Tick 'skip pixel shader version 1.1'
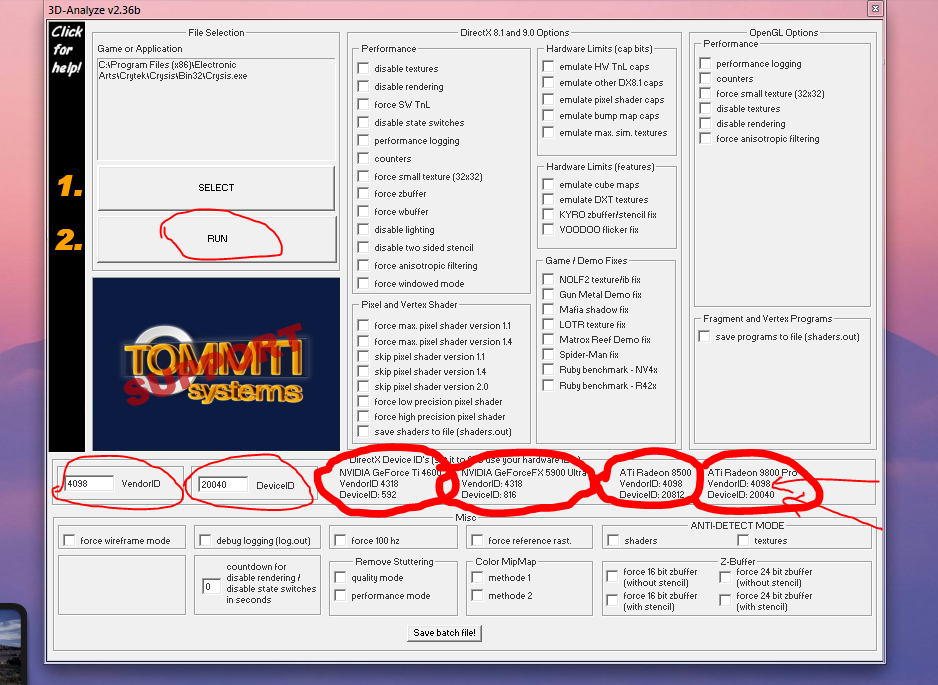The image size is (938, 685). [x=363, y=356]
